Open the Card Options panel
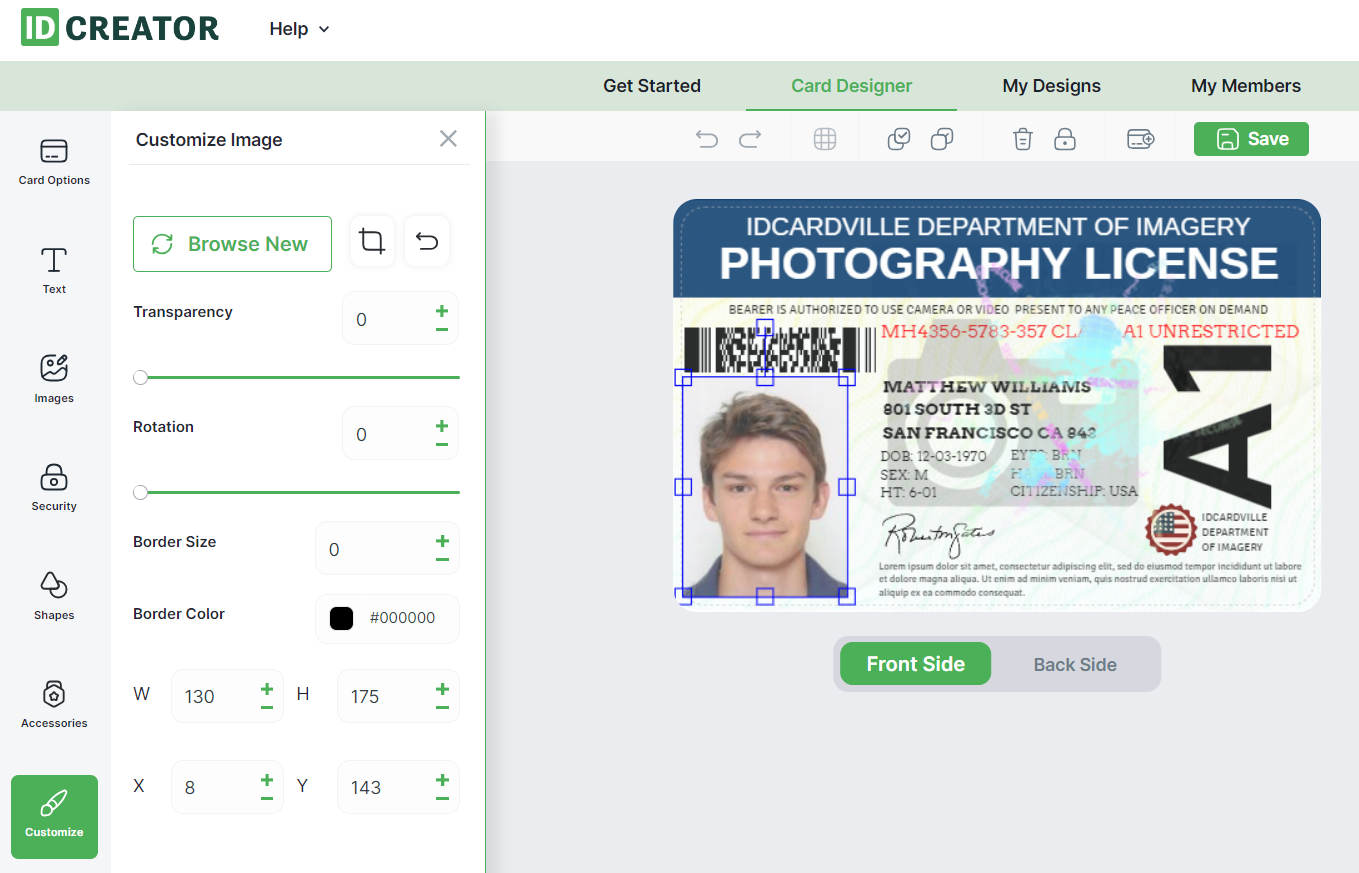The width and height of the screenshot is (1359, 873). pos(54,162)
